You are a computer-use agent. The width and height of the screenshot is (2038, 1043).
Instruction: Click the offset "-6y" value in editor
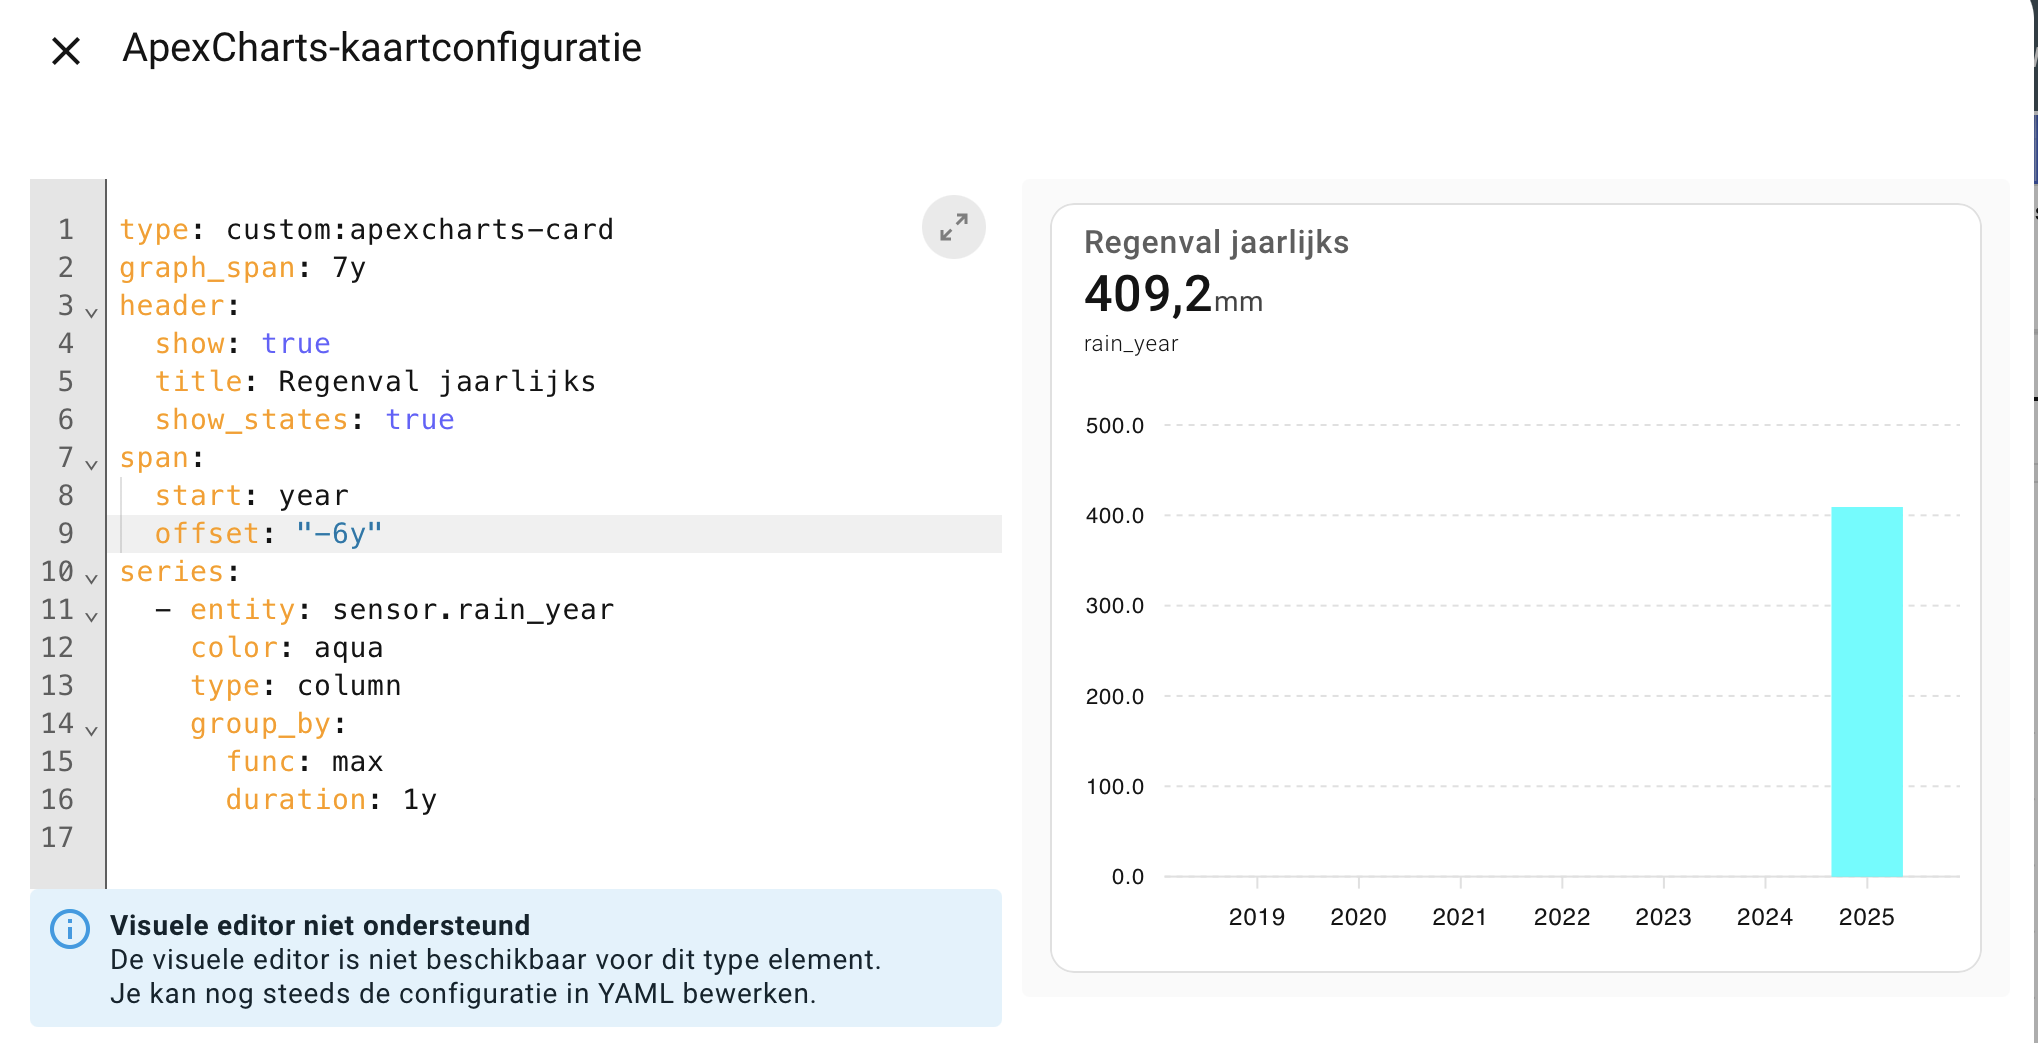(x=338, y=534)
